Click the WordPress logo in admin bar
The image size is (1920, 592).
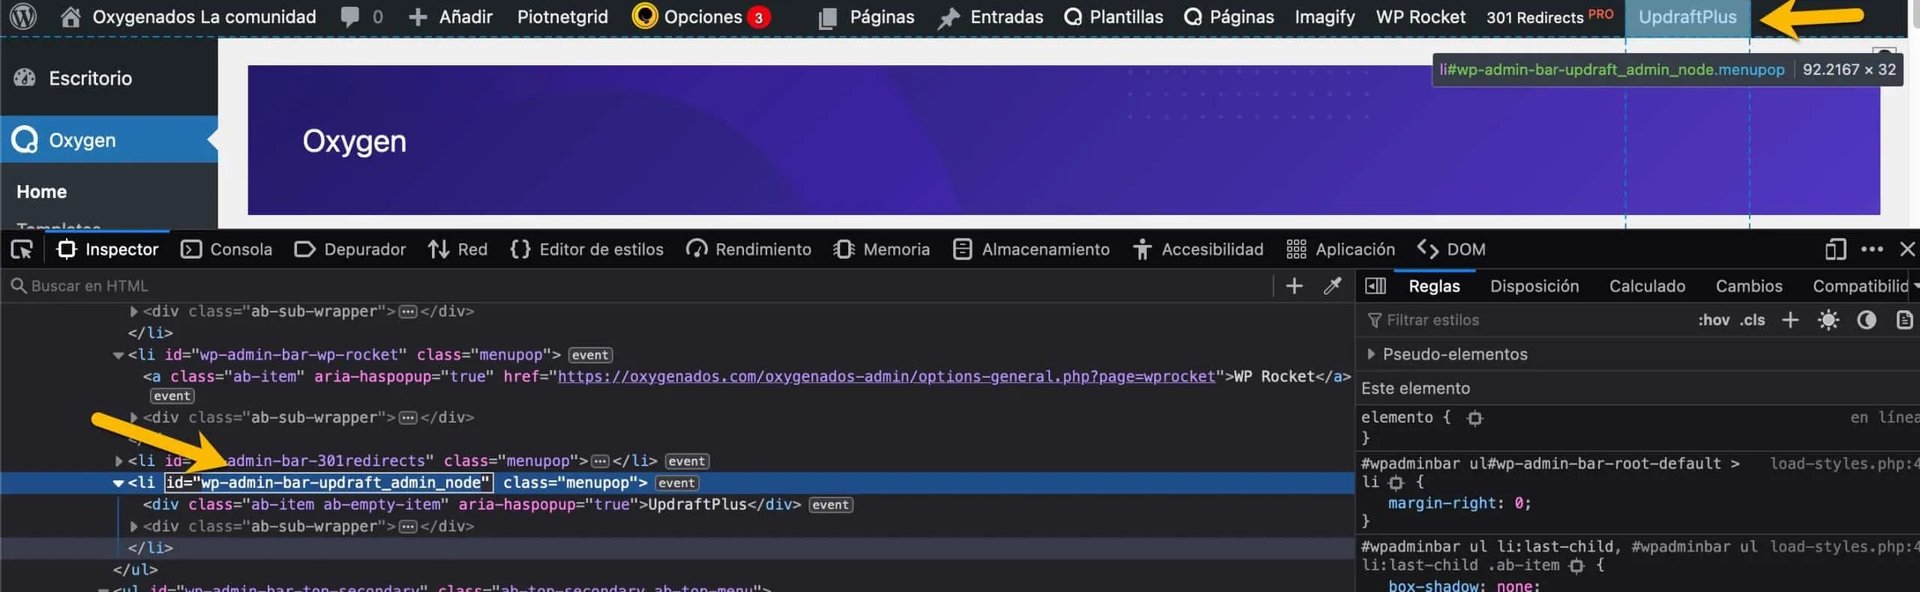pos(23,17)
